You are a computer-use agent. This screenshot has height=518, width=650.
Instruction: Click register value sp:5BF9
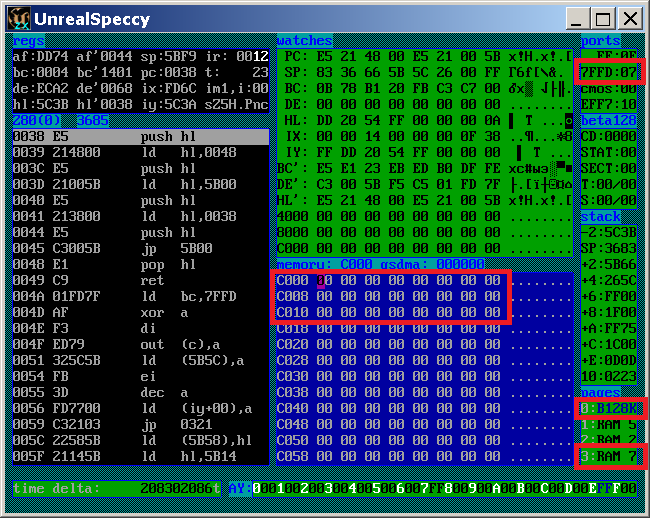click(168, 56)
